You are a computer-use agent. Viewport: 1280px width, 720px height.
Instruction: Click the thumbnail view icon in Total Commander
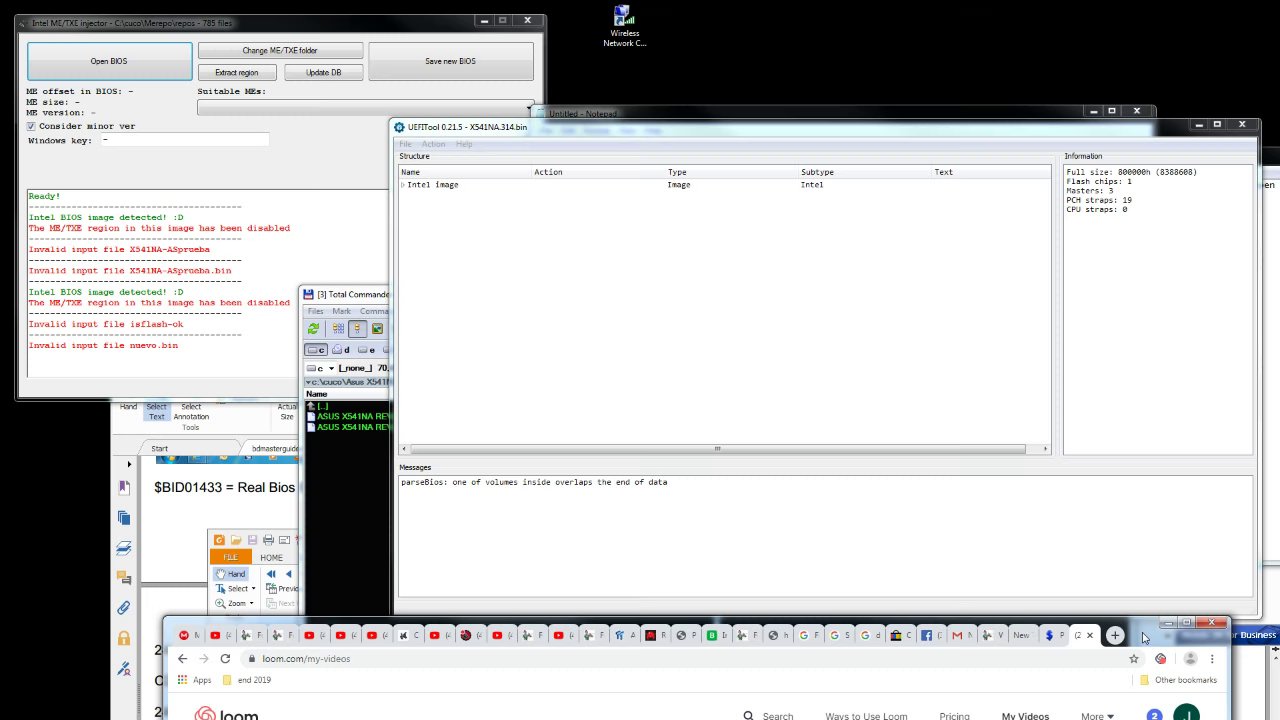377,328
